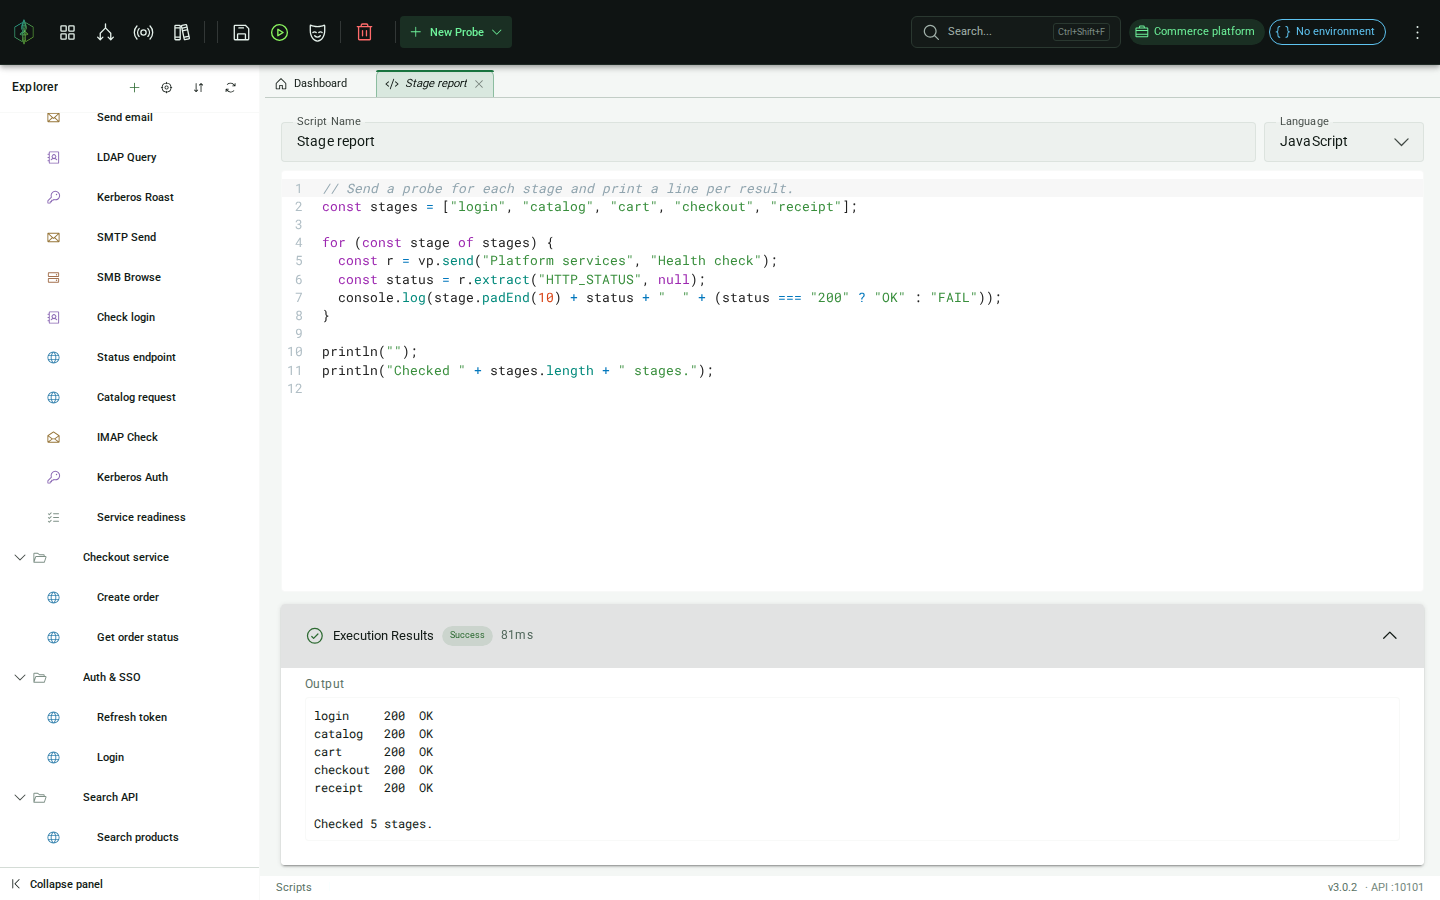Open the Refresh token request
Viewport: 1440px width, 900px height.
pos(130,717)
